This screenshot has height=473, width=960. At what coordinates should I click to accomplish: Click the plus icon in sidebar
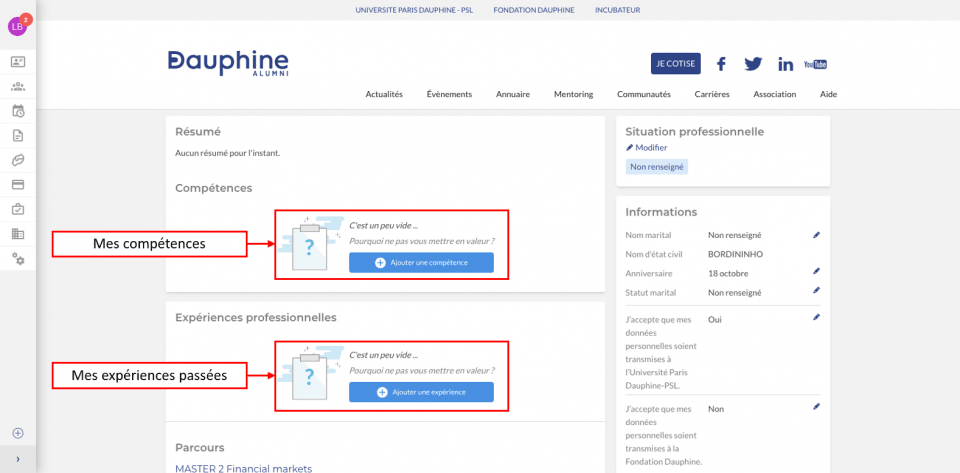tap(18, 433)
